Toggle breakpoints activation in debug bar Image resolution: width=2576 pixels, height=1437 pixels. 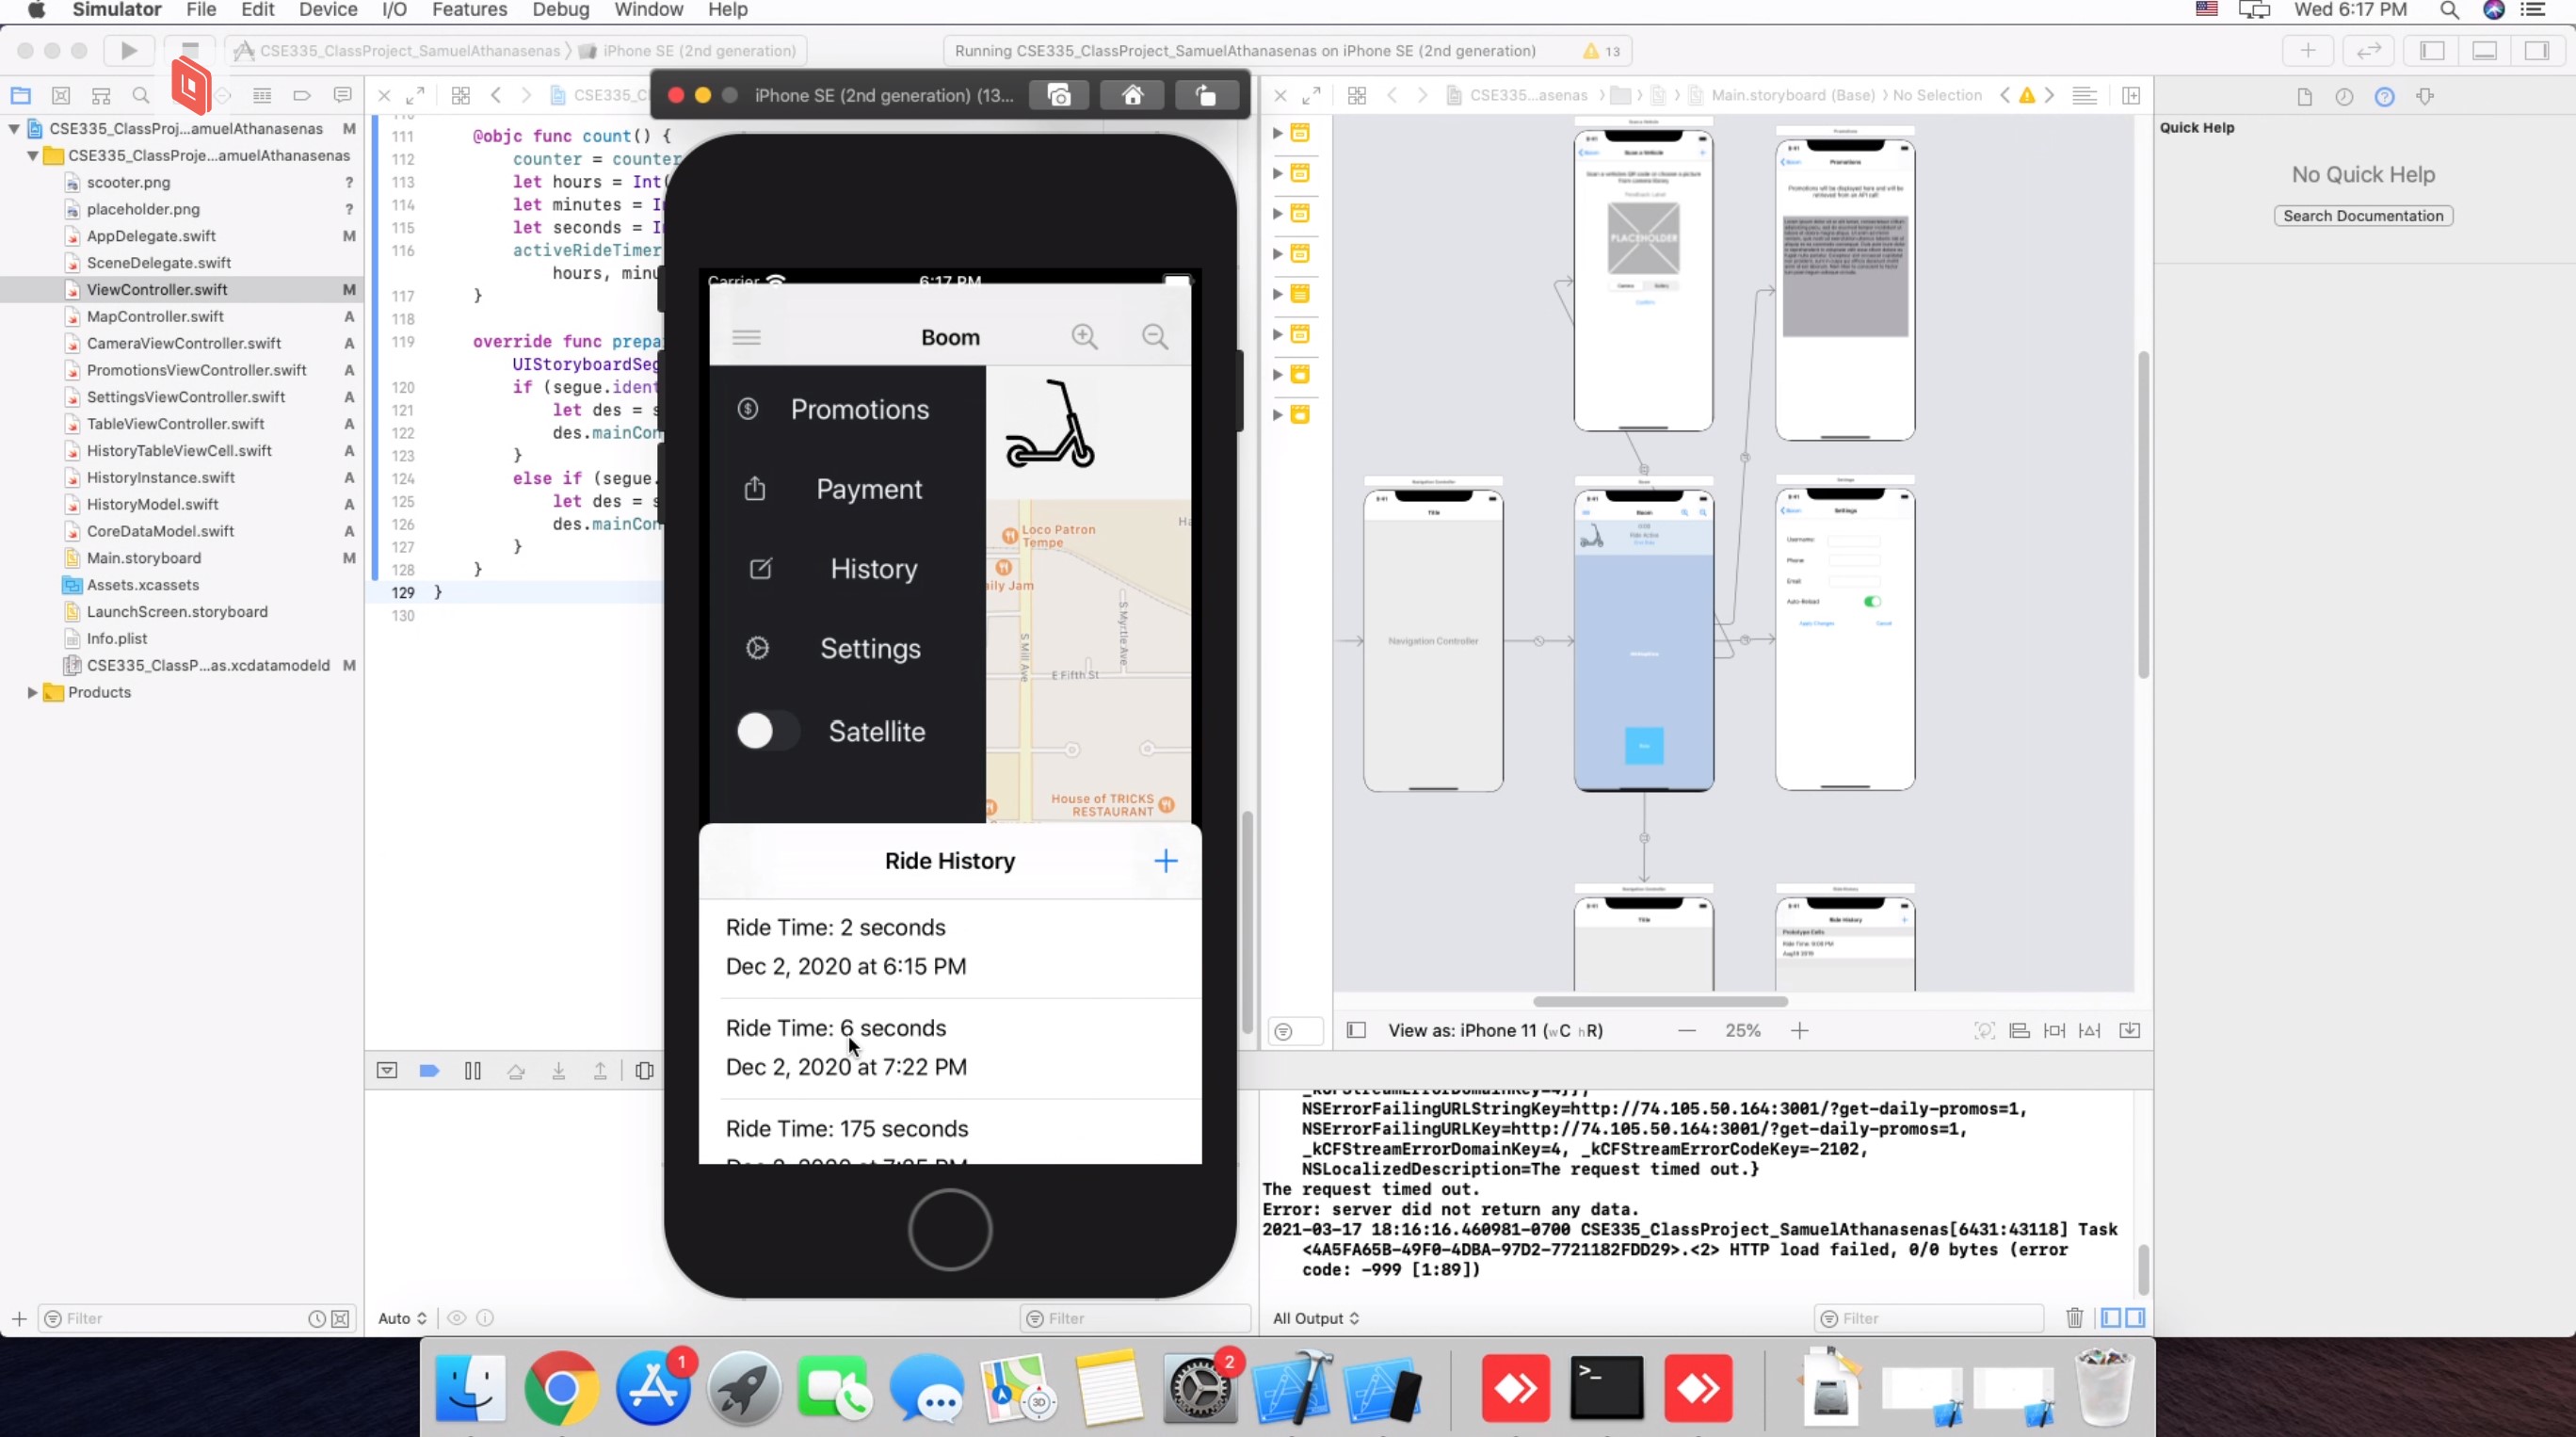429,1071
